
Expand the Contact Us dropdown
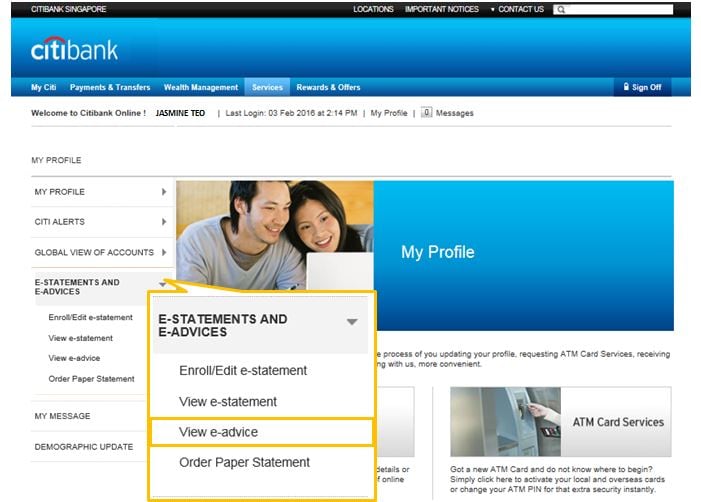[517, 10]
